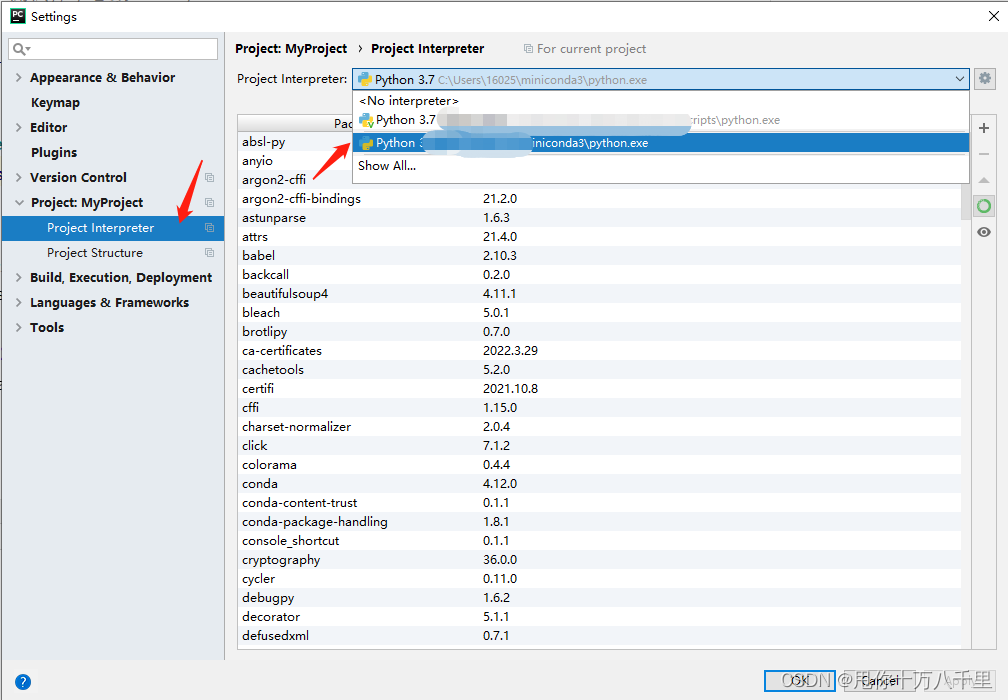Screen dimensions: 1008x700
Task: Click the copy icon beside Project Interpreter
Action: pos(209,228)
